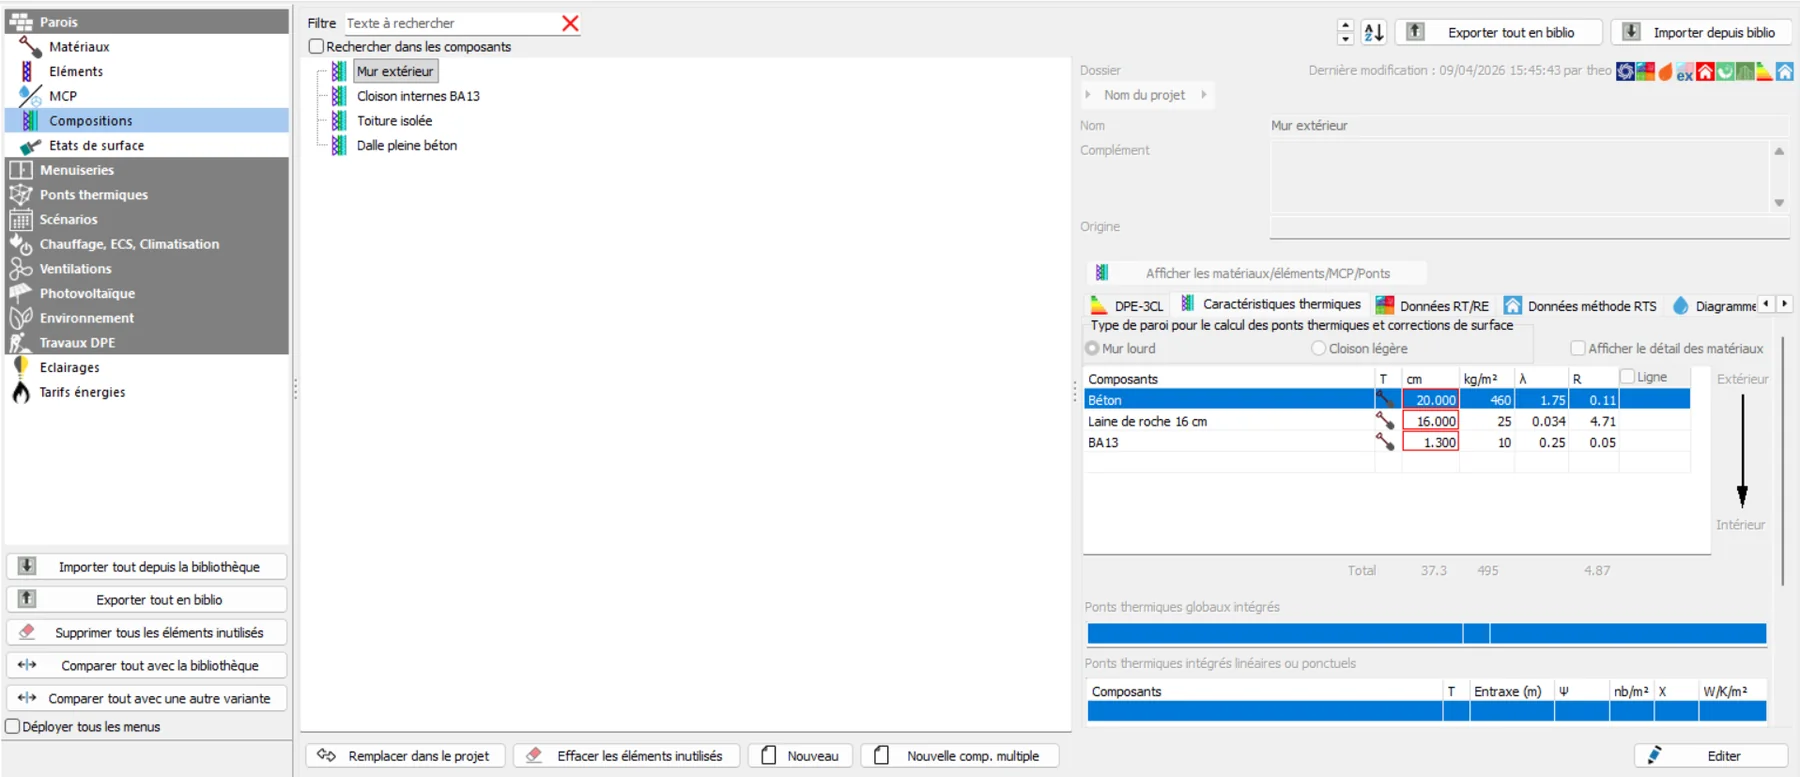Click the blue 'ex' icon in the Dossier row
Viewport: 1800px width, 777px height.
(x=1685, y=72)
